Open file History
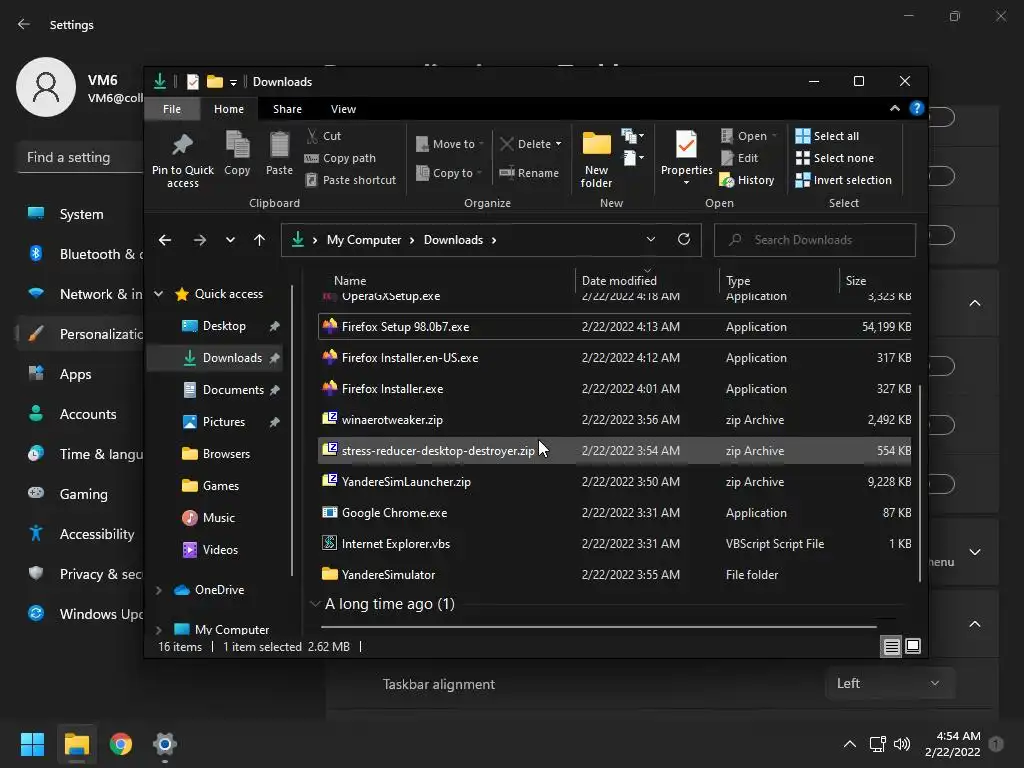The height and width of the screenshot is (768, 1024). [746, 180]
